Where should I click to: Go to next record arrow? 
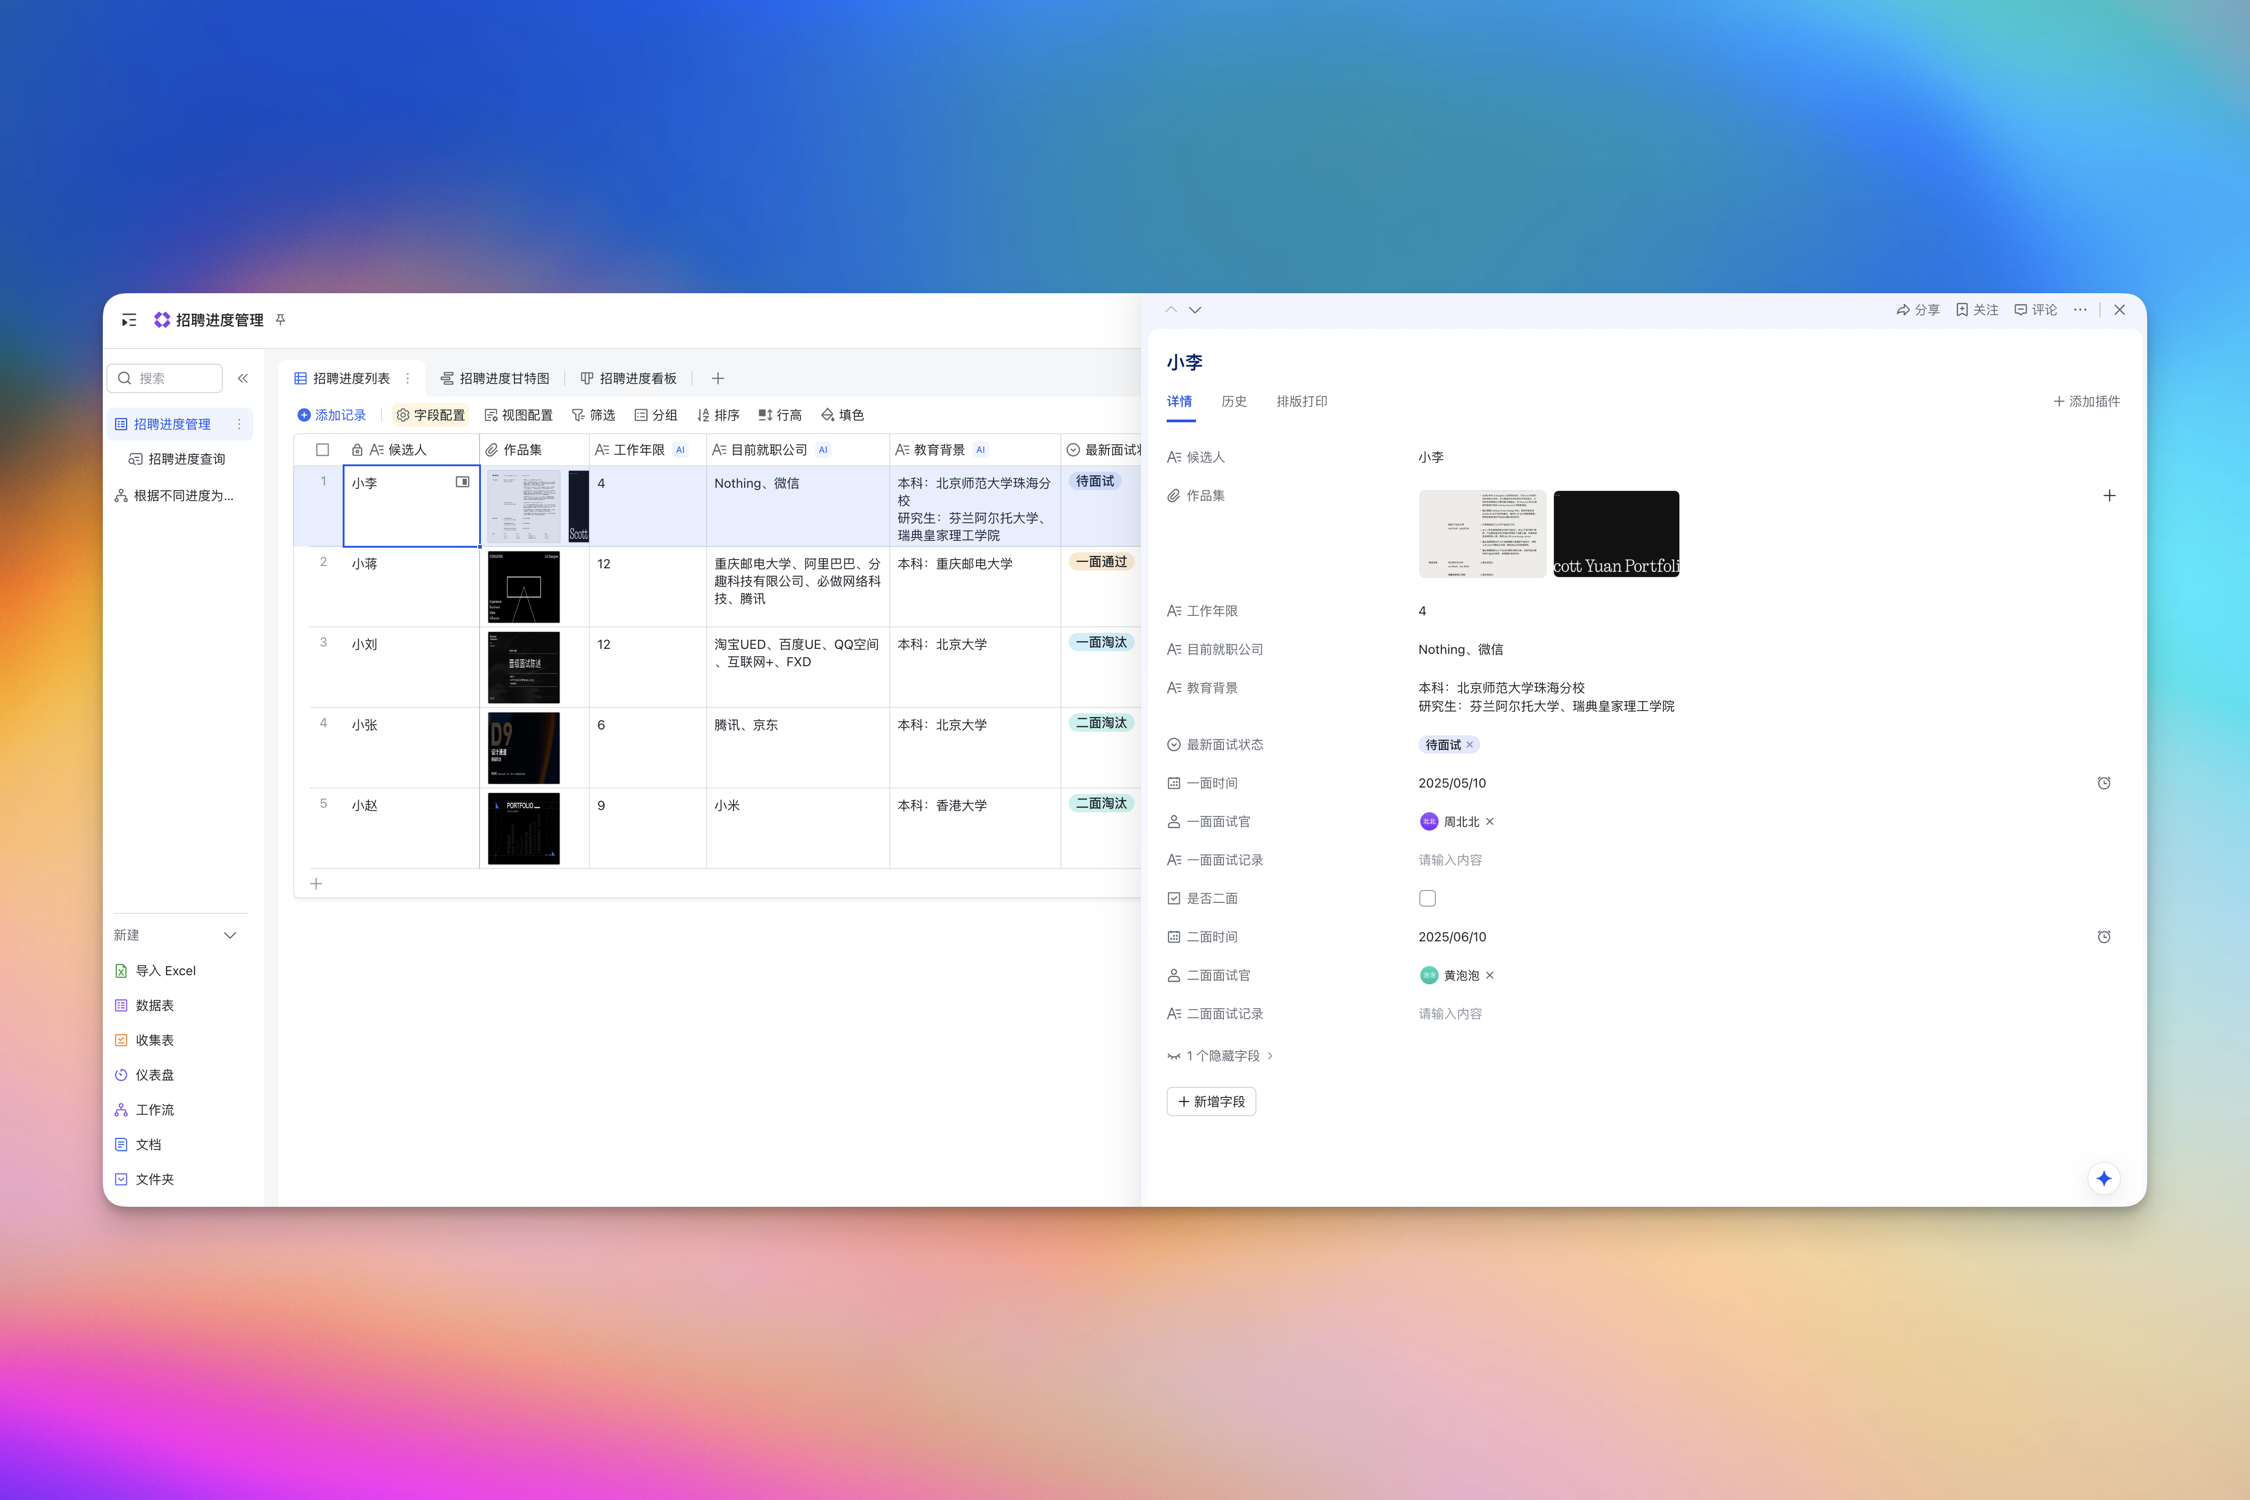click(1195, 310)
